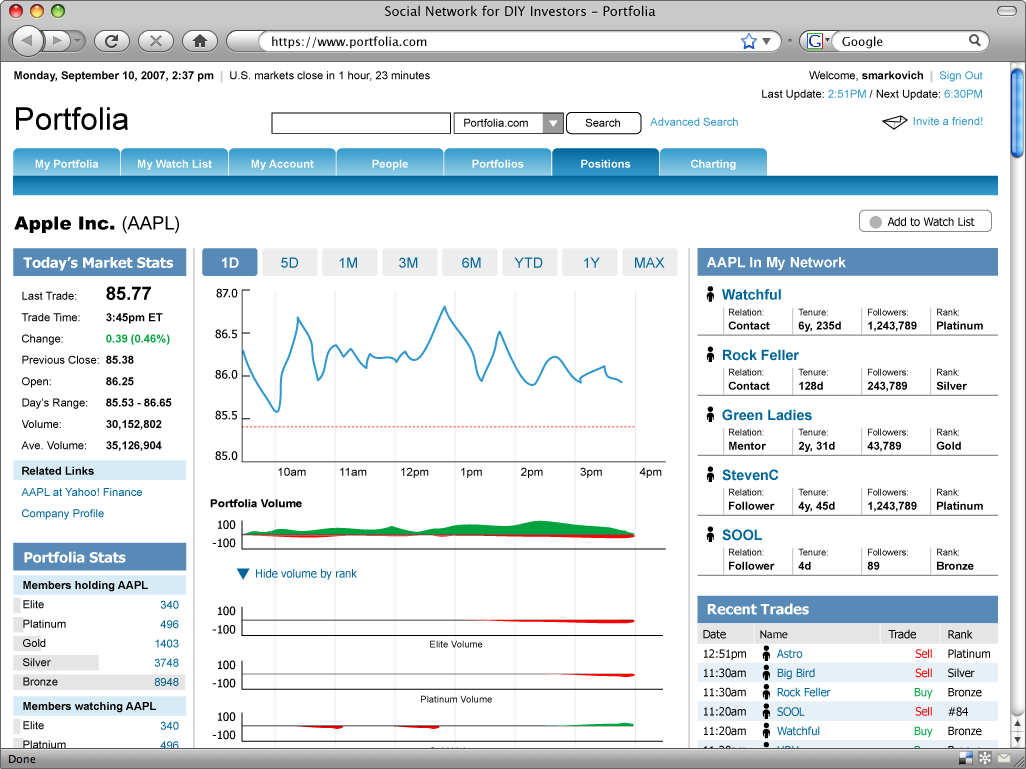Click the Search button

tap(603, 123)
